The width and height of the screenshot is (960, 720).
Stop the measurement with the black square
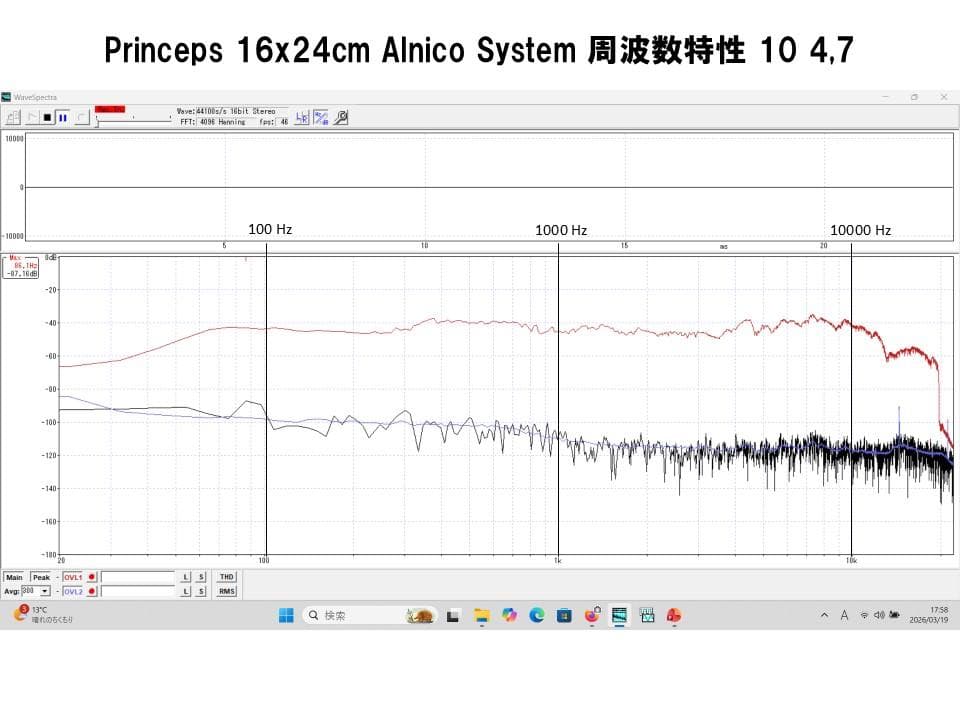tap(47, 118)
